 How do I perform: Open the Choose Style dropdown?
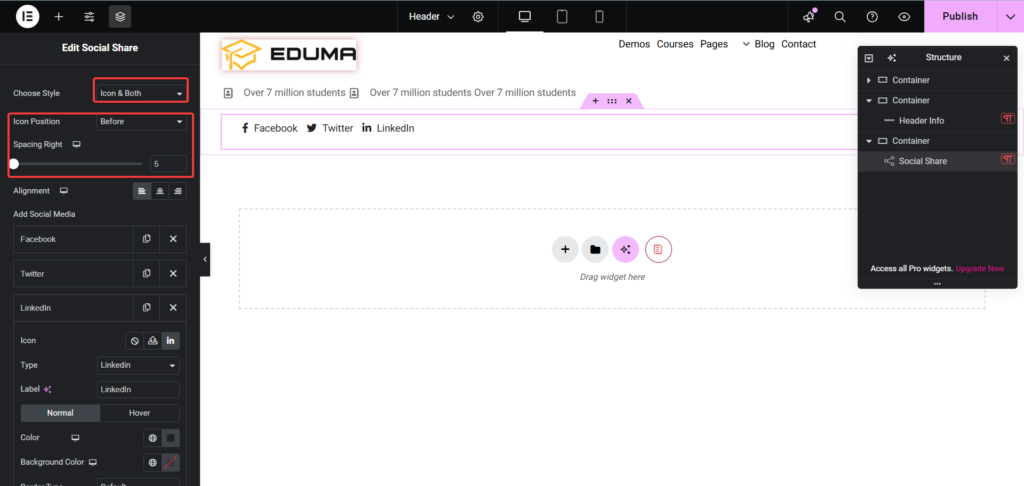(x=141, y=93)
